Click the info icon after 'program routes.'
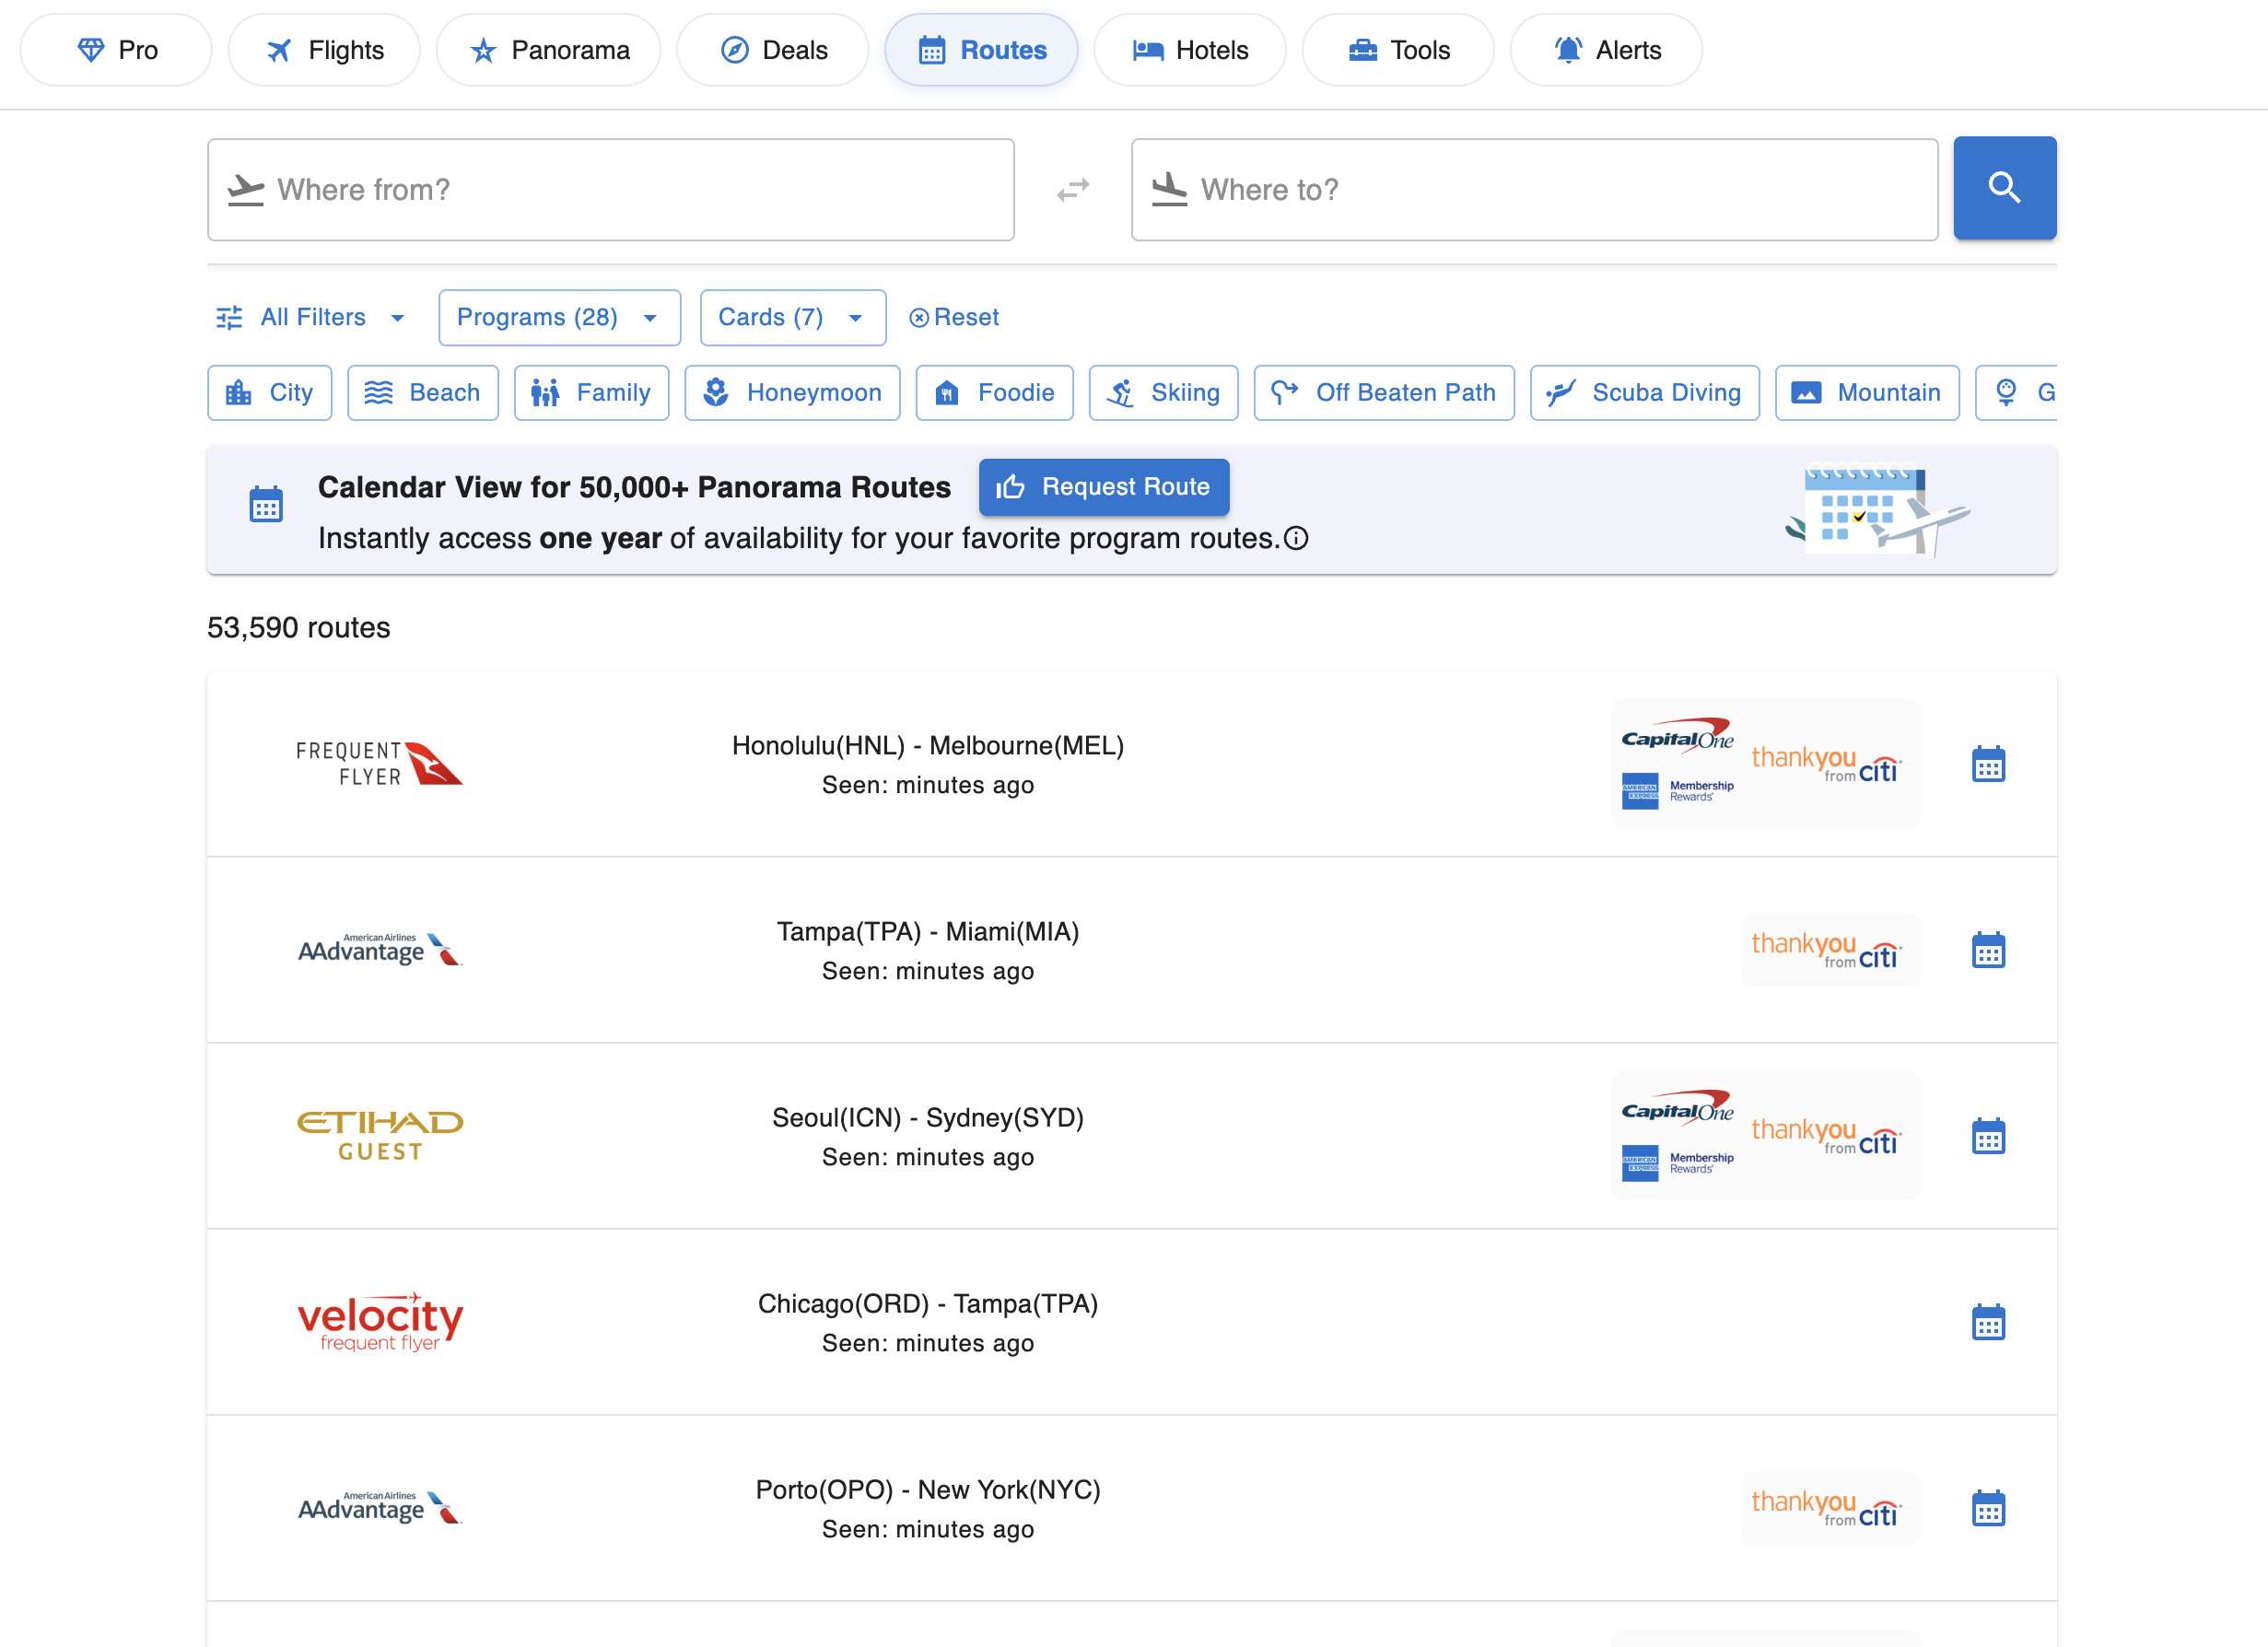This screenshot has width=2268, height=1647. click(1296, 539)
